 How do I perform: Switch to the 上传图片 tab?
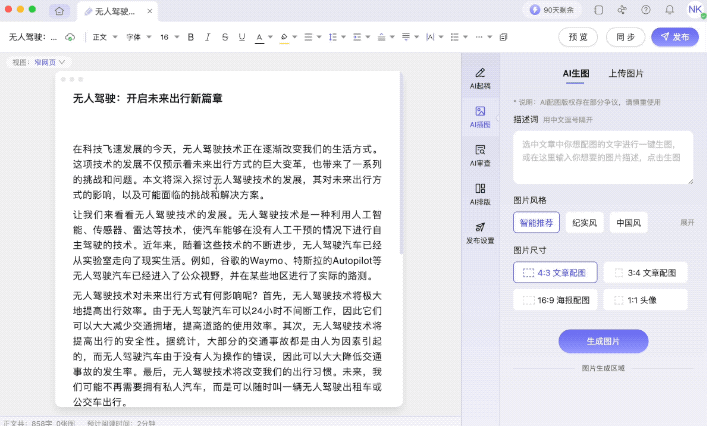point(626,73)
